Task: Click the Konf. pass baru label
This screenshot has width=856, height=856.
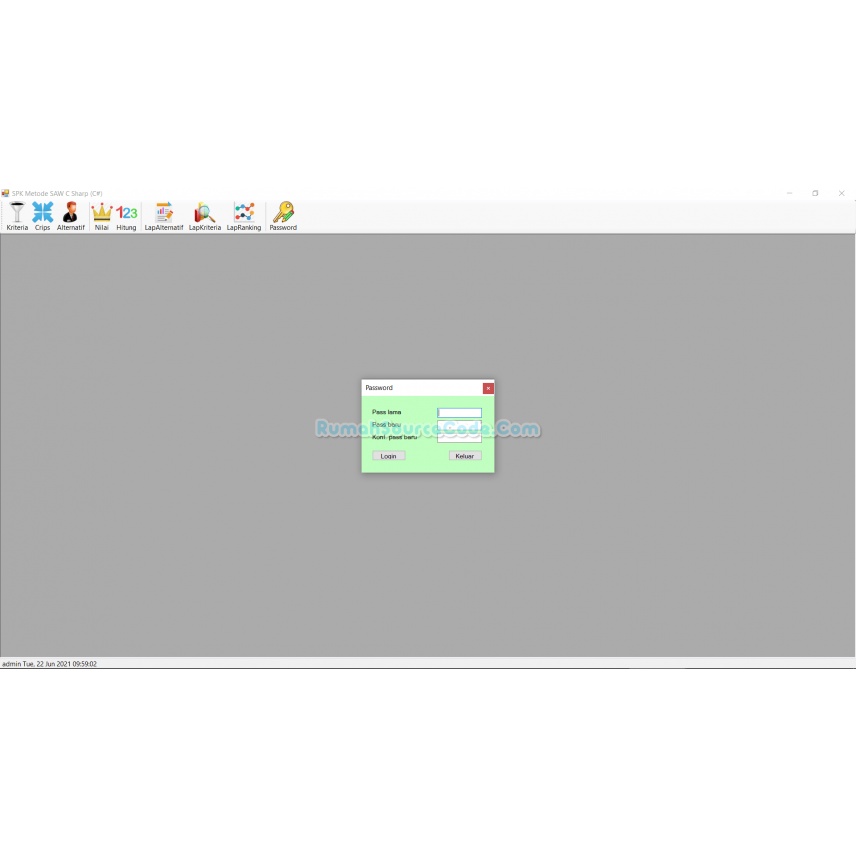Action: click(x=394, y=437)
